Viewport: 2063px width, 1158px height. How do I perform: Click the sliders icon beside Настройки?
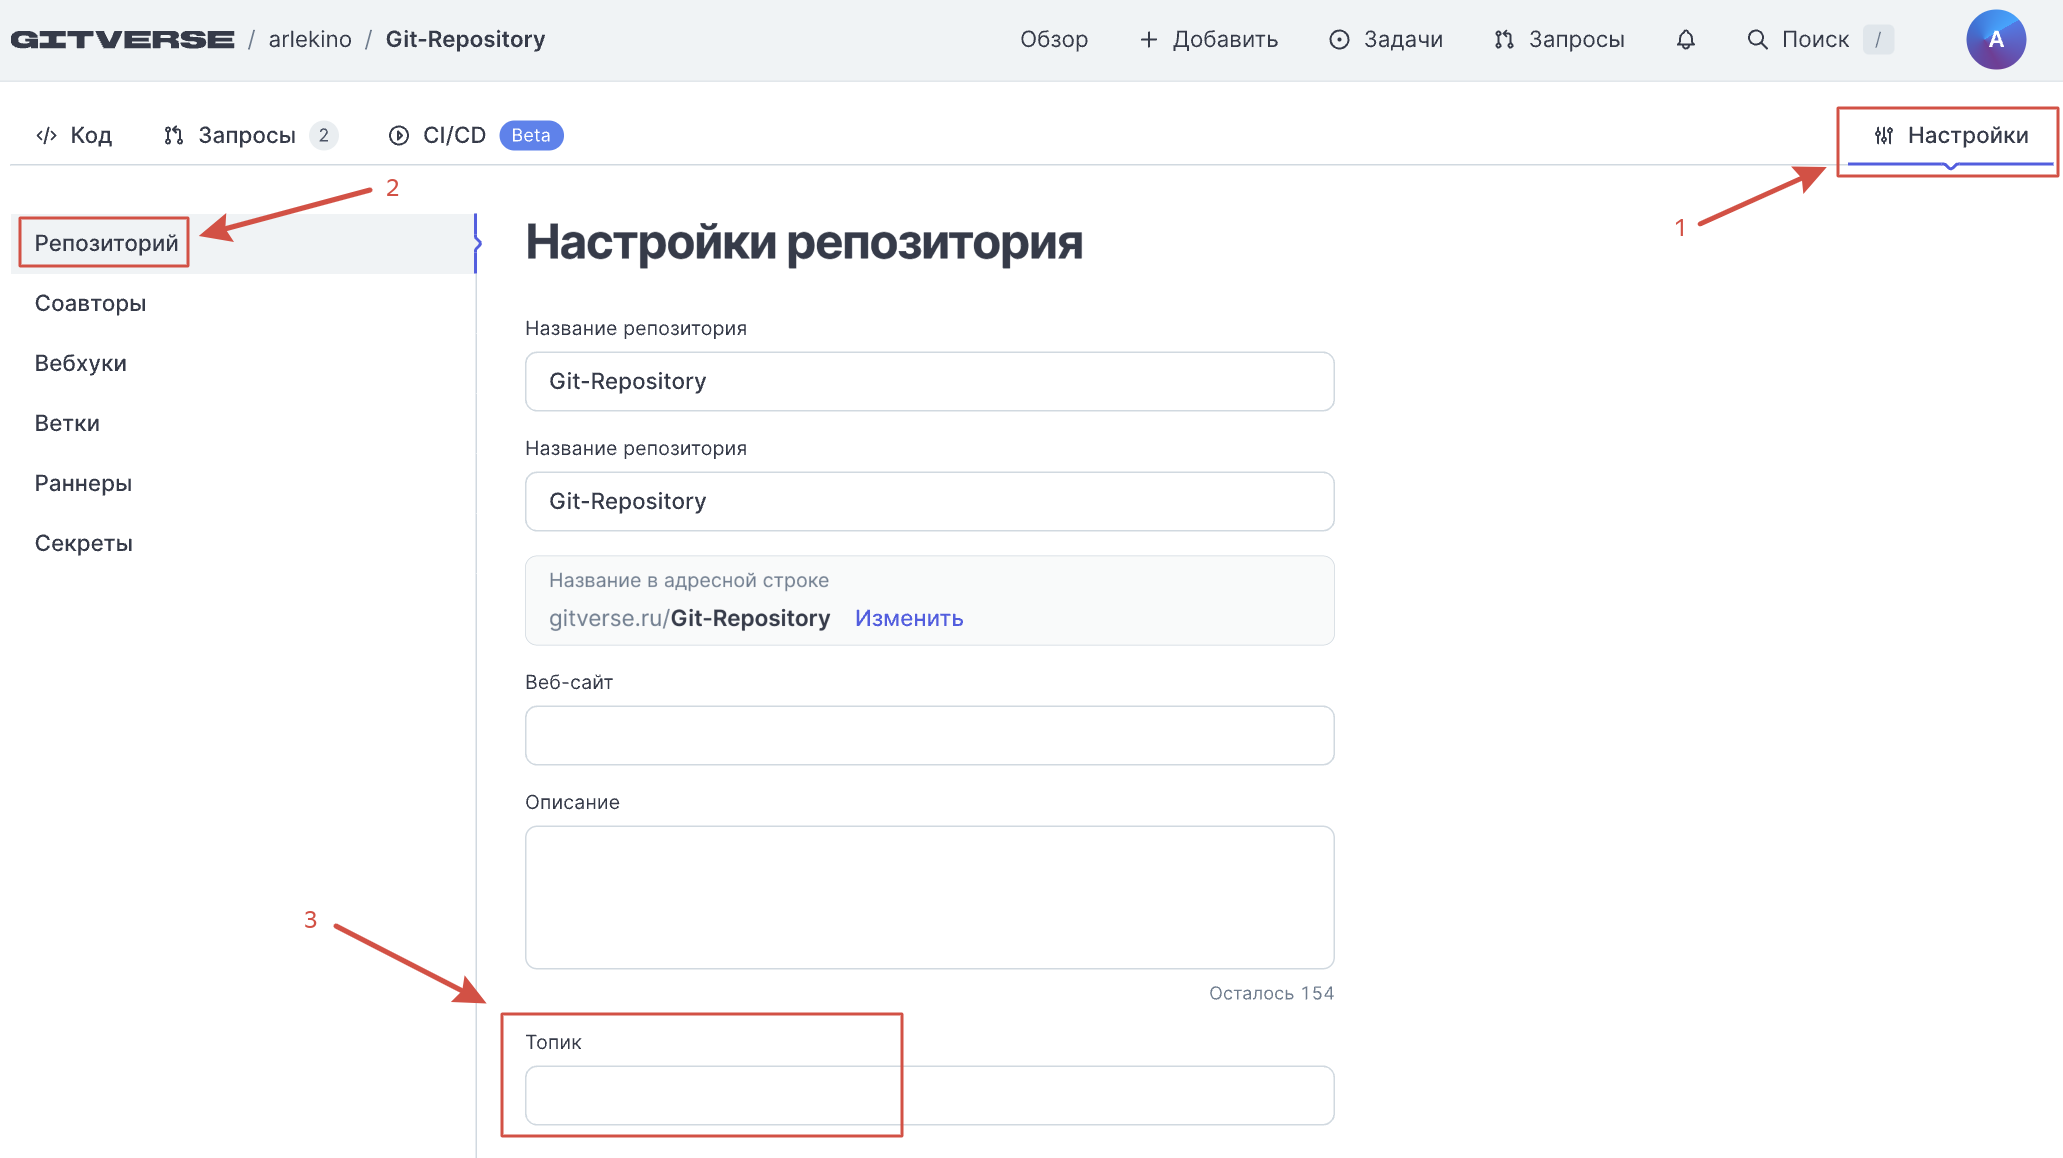point(1884,135)
